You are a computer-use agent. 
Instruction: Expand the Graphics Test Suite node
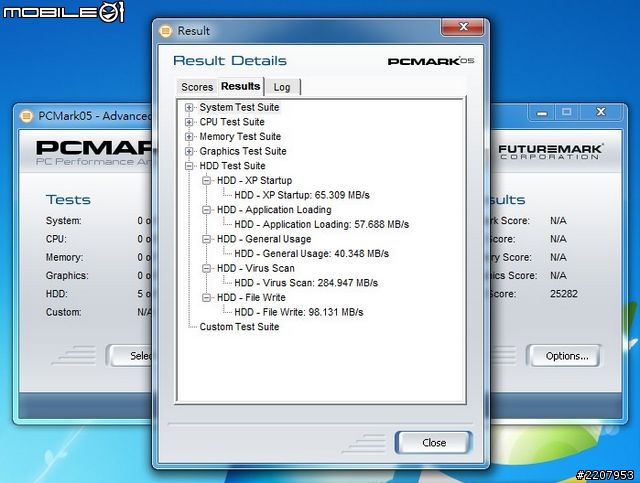(x=189, y=151)
